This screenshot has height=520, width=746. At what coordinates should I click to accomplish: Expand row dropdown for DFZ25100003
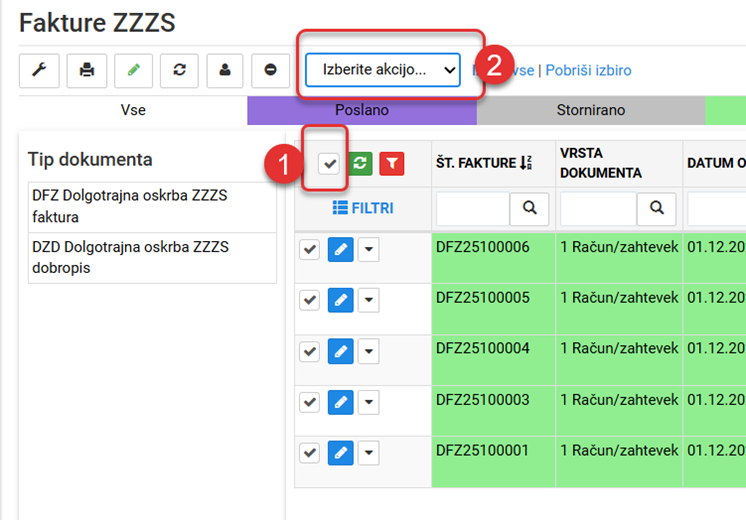[x=369, y=402]
